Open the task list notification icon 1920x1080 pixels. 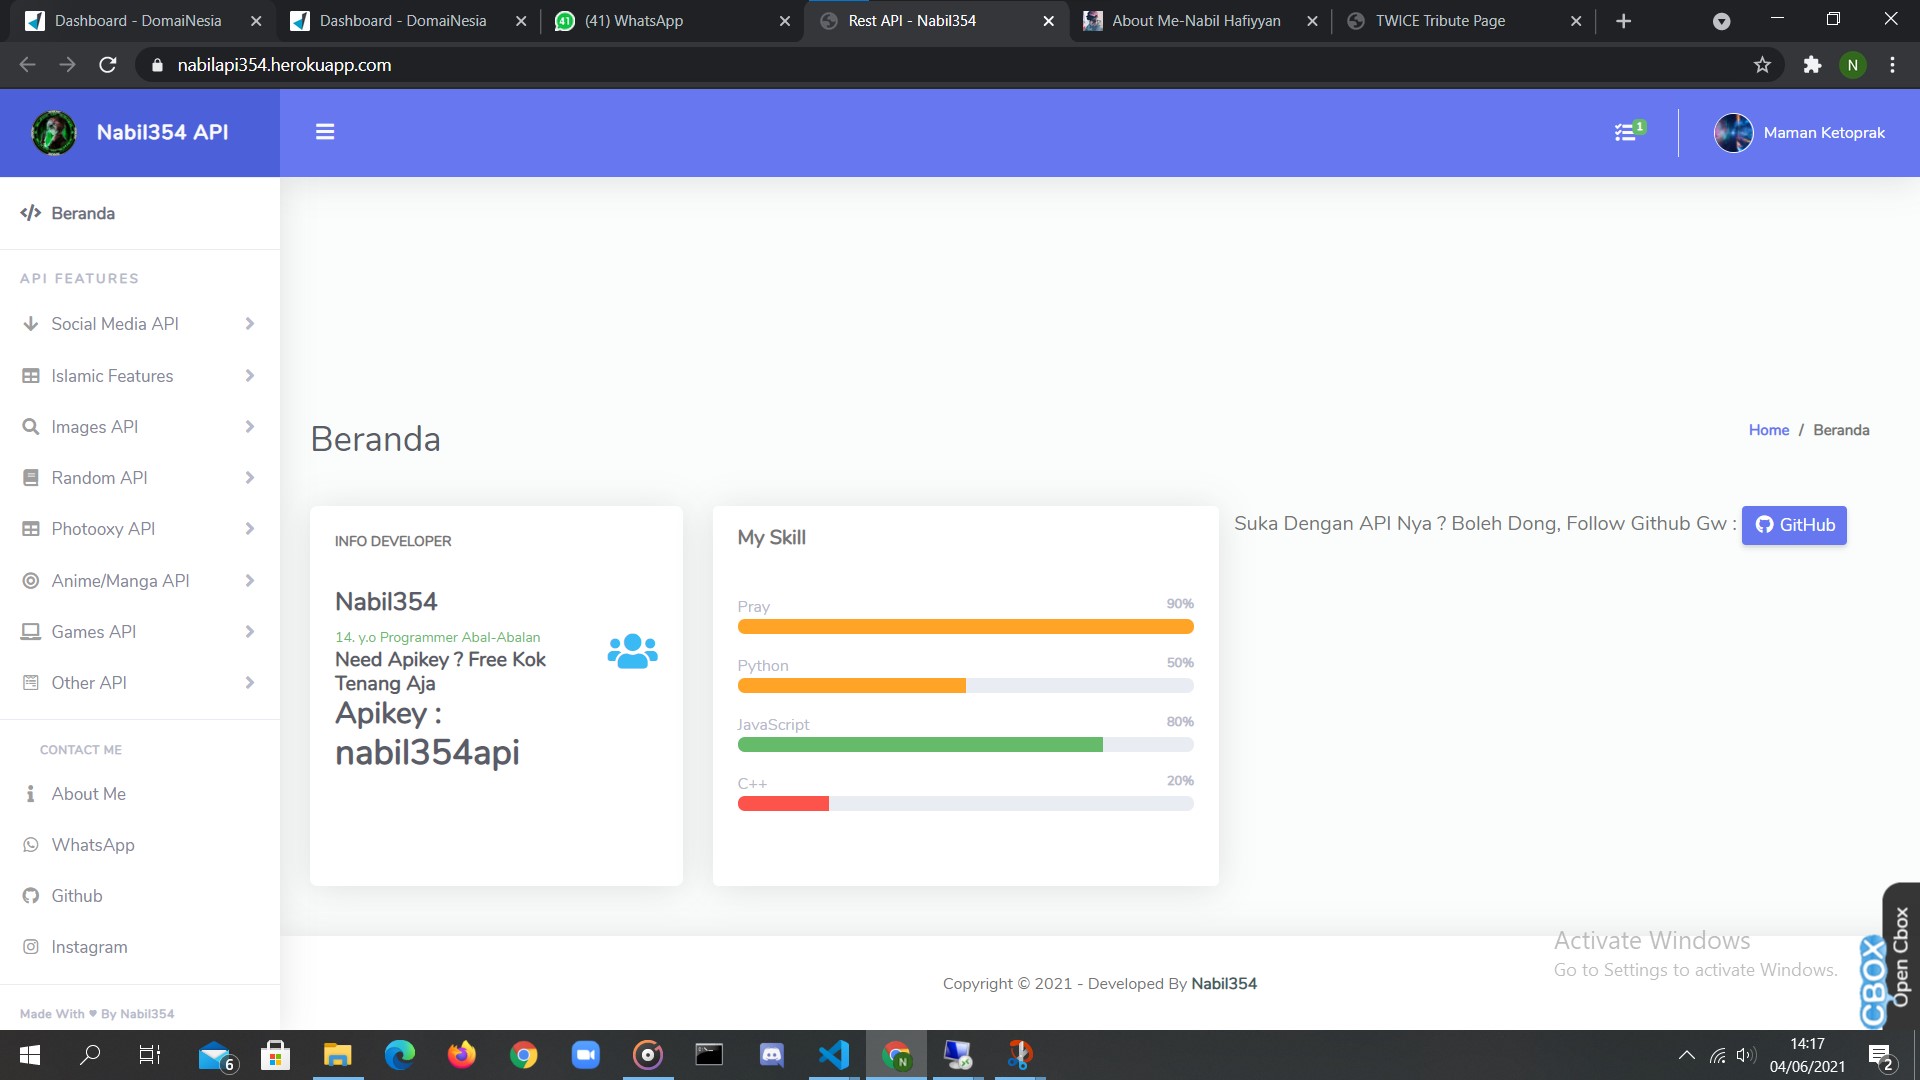coord(1627,132)
